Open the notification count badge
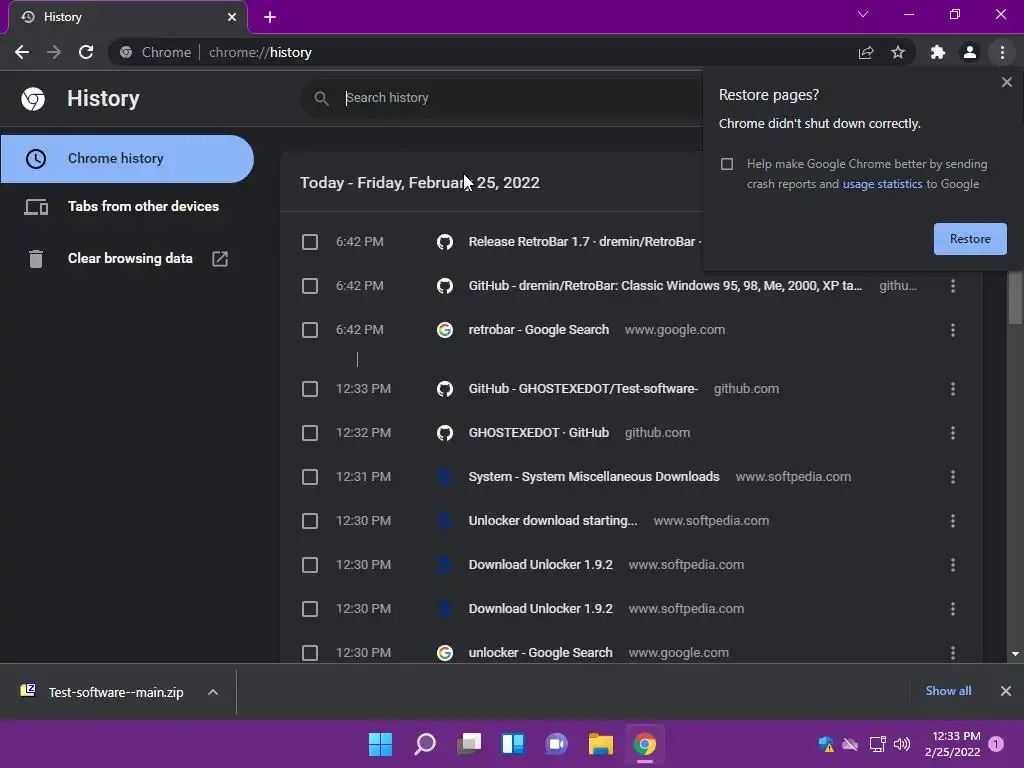The image size is (1024, 768). tap(996, 744)
